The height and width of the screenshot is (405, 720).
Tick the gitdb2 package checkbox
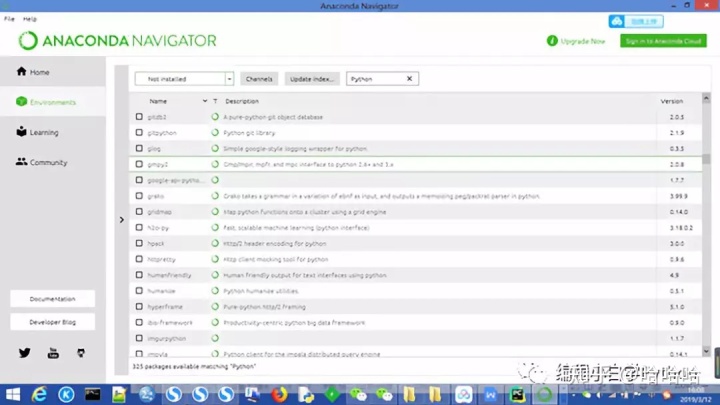(x=139, y=117)
